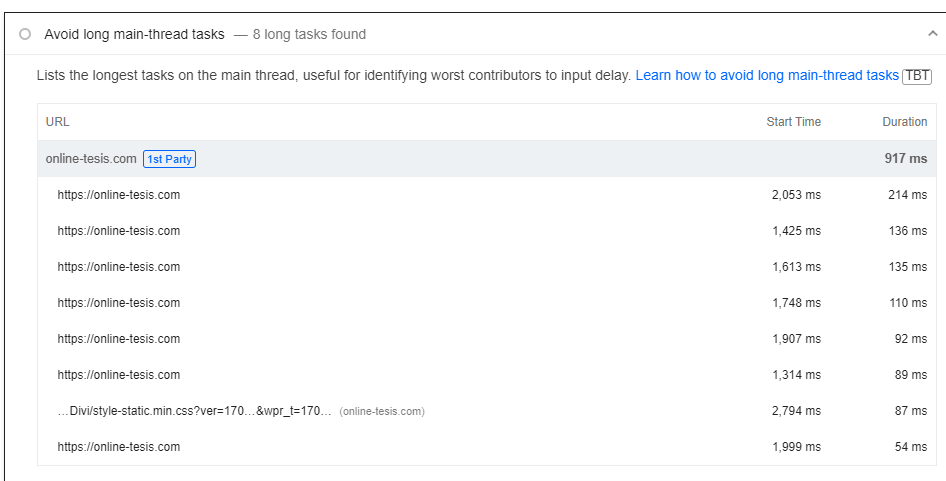
Task: Open the URL with 110 ms duration
Action: click(119, 303)
